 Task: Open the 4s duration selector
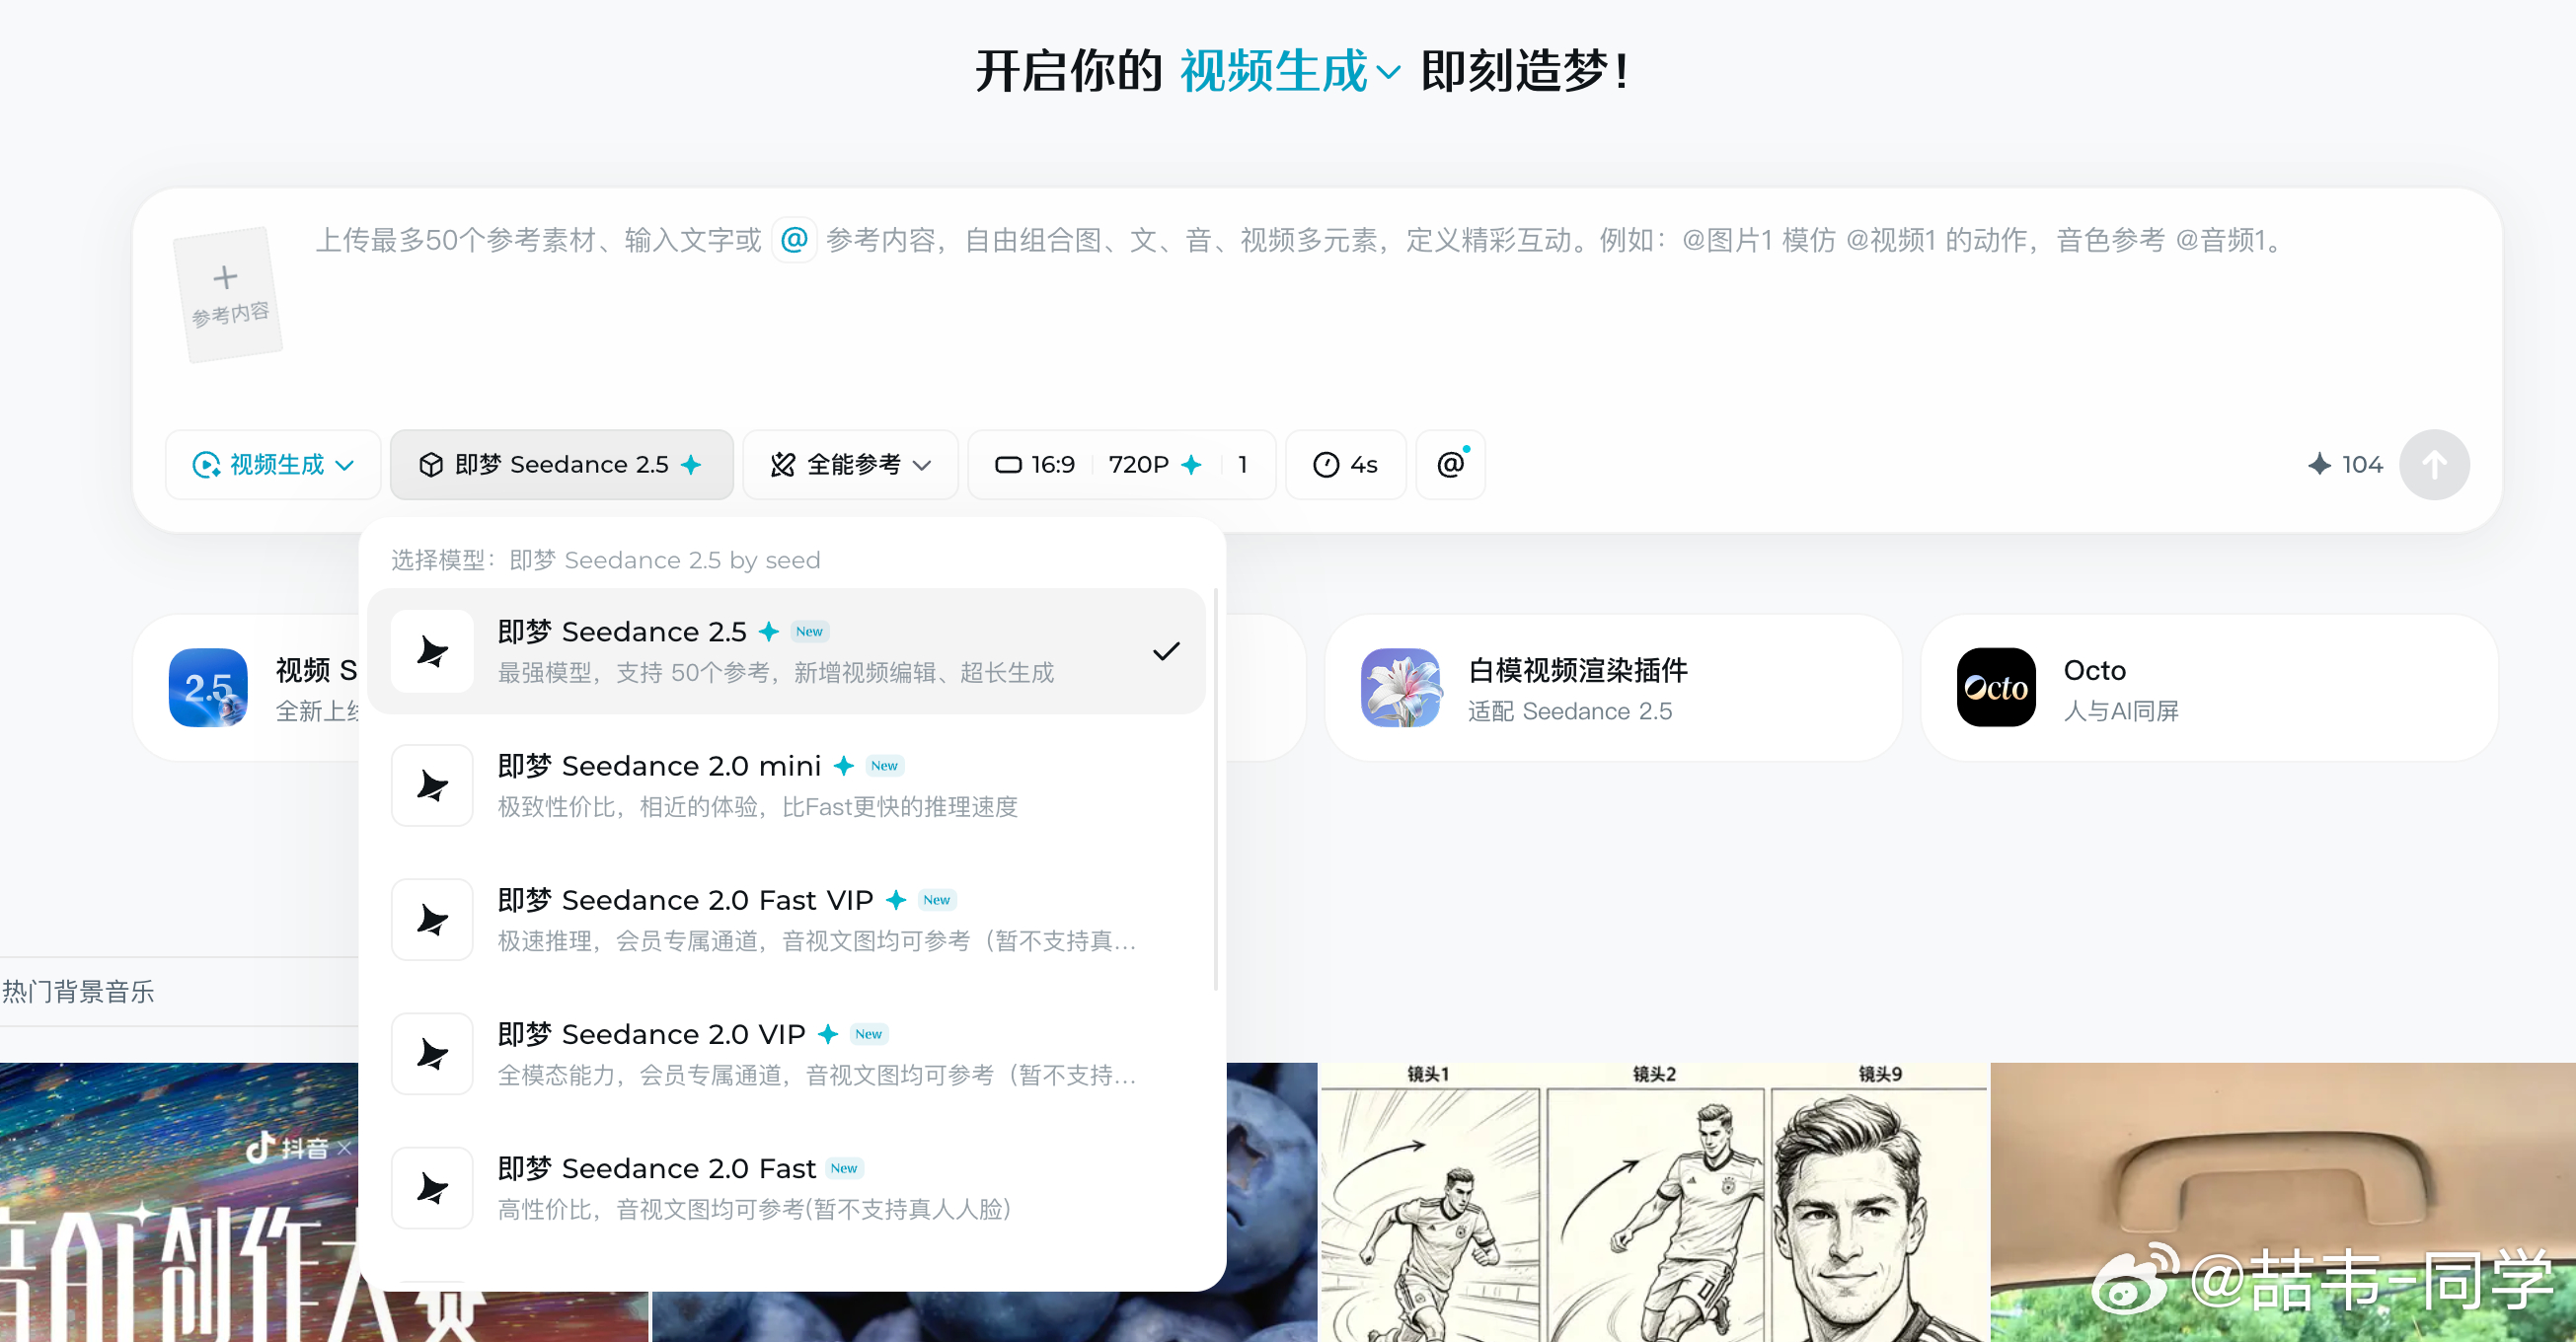coord(1345,465)
